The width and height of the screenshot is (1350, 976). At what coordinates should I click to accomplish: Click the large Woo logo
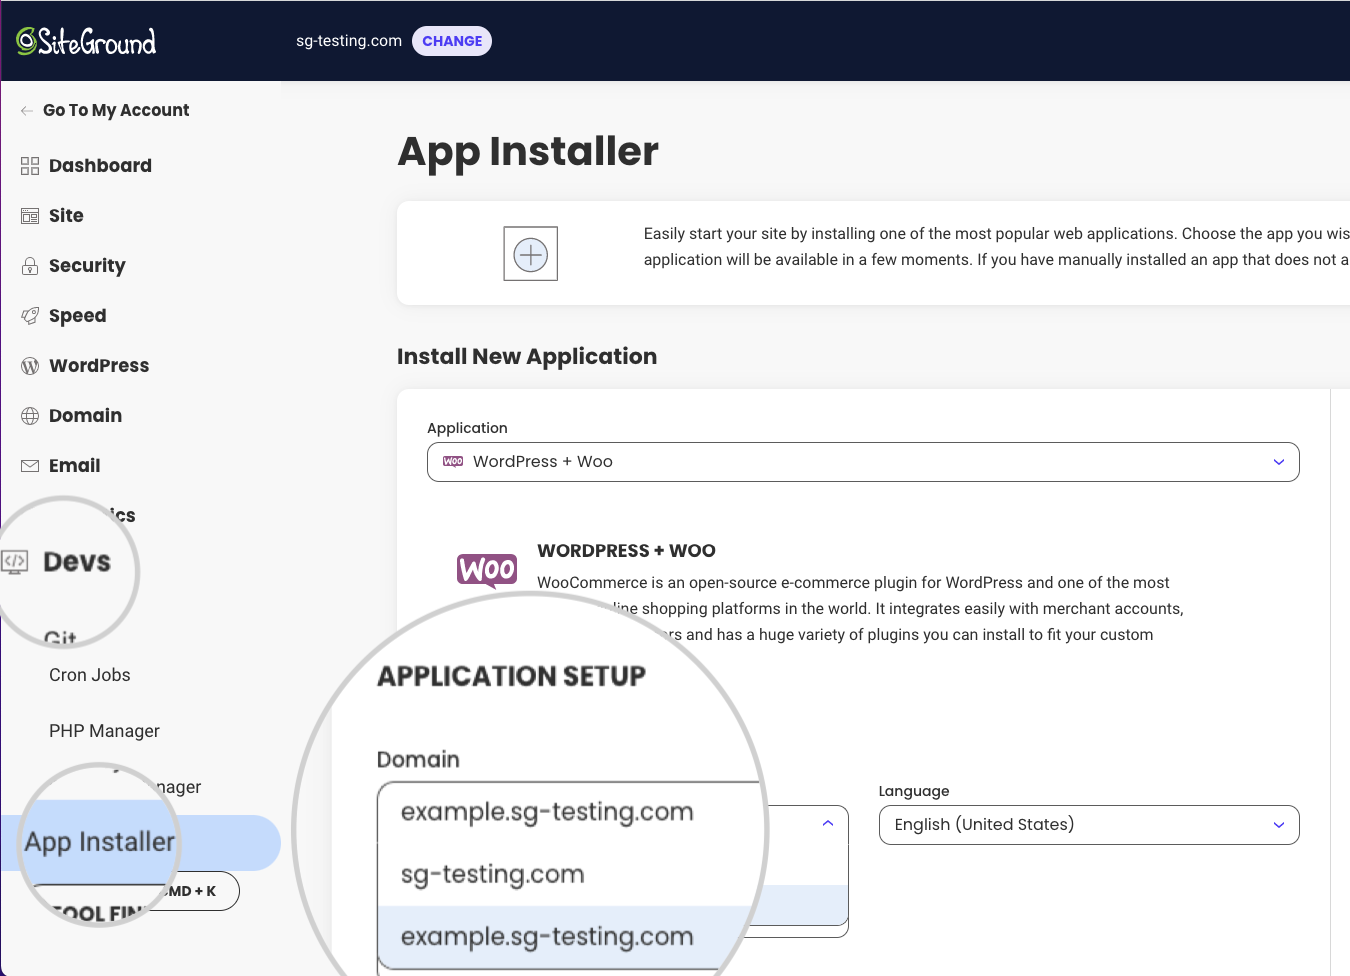487,570
